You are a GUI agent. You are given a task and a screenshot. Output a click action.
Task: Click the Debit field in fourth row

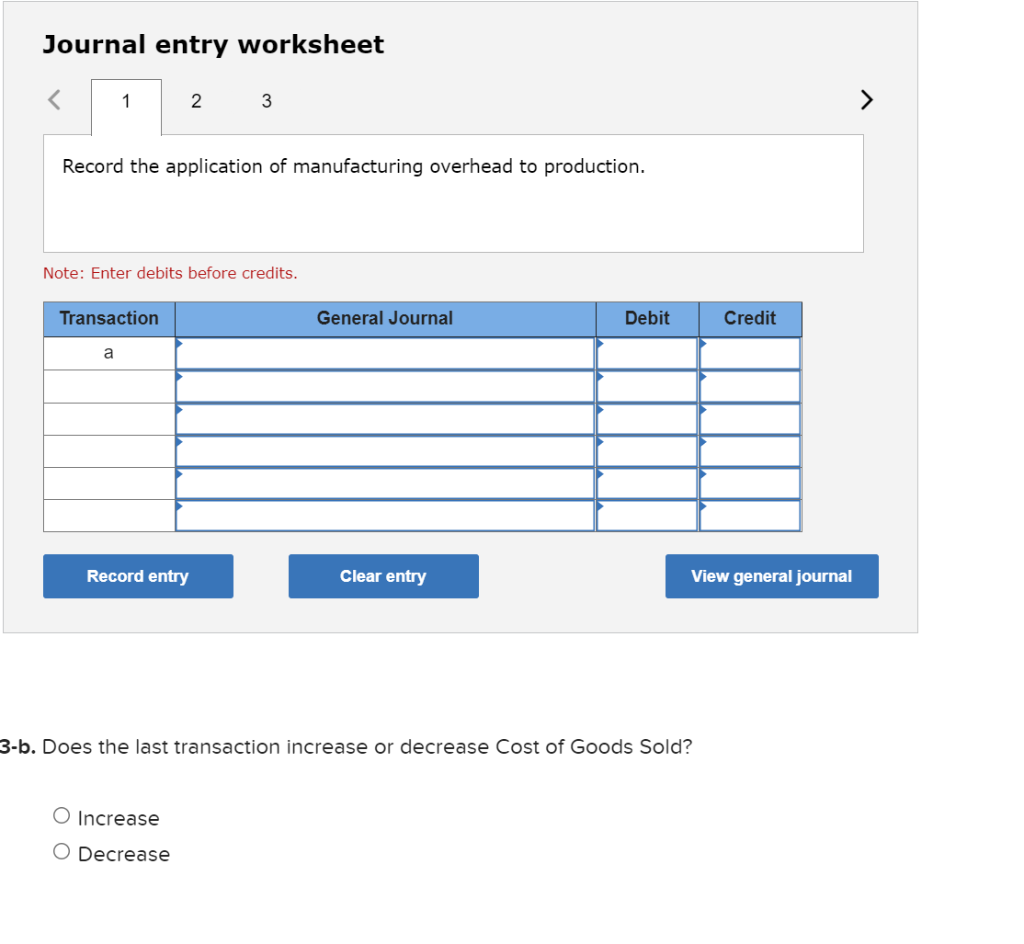pos(647,451)
